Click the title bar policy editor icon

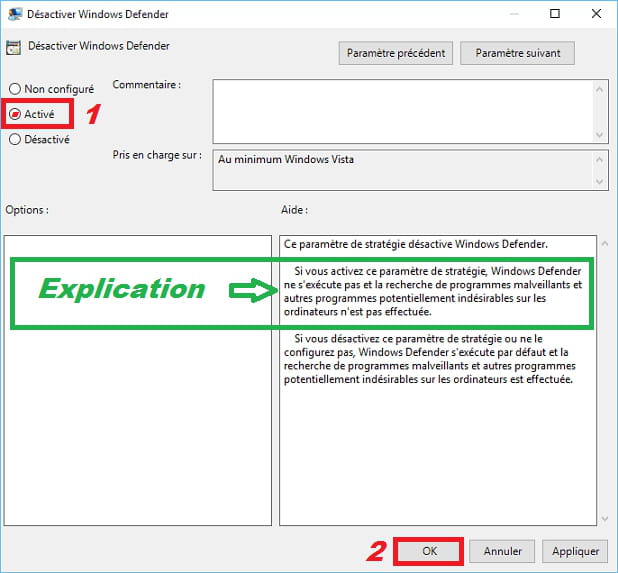pos(15,14)
